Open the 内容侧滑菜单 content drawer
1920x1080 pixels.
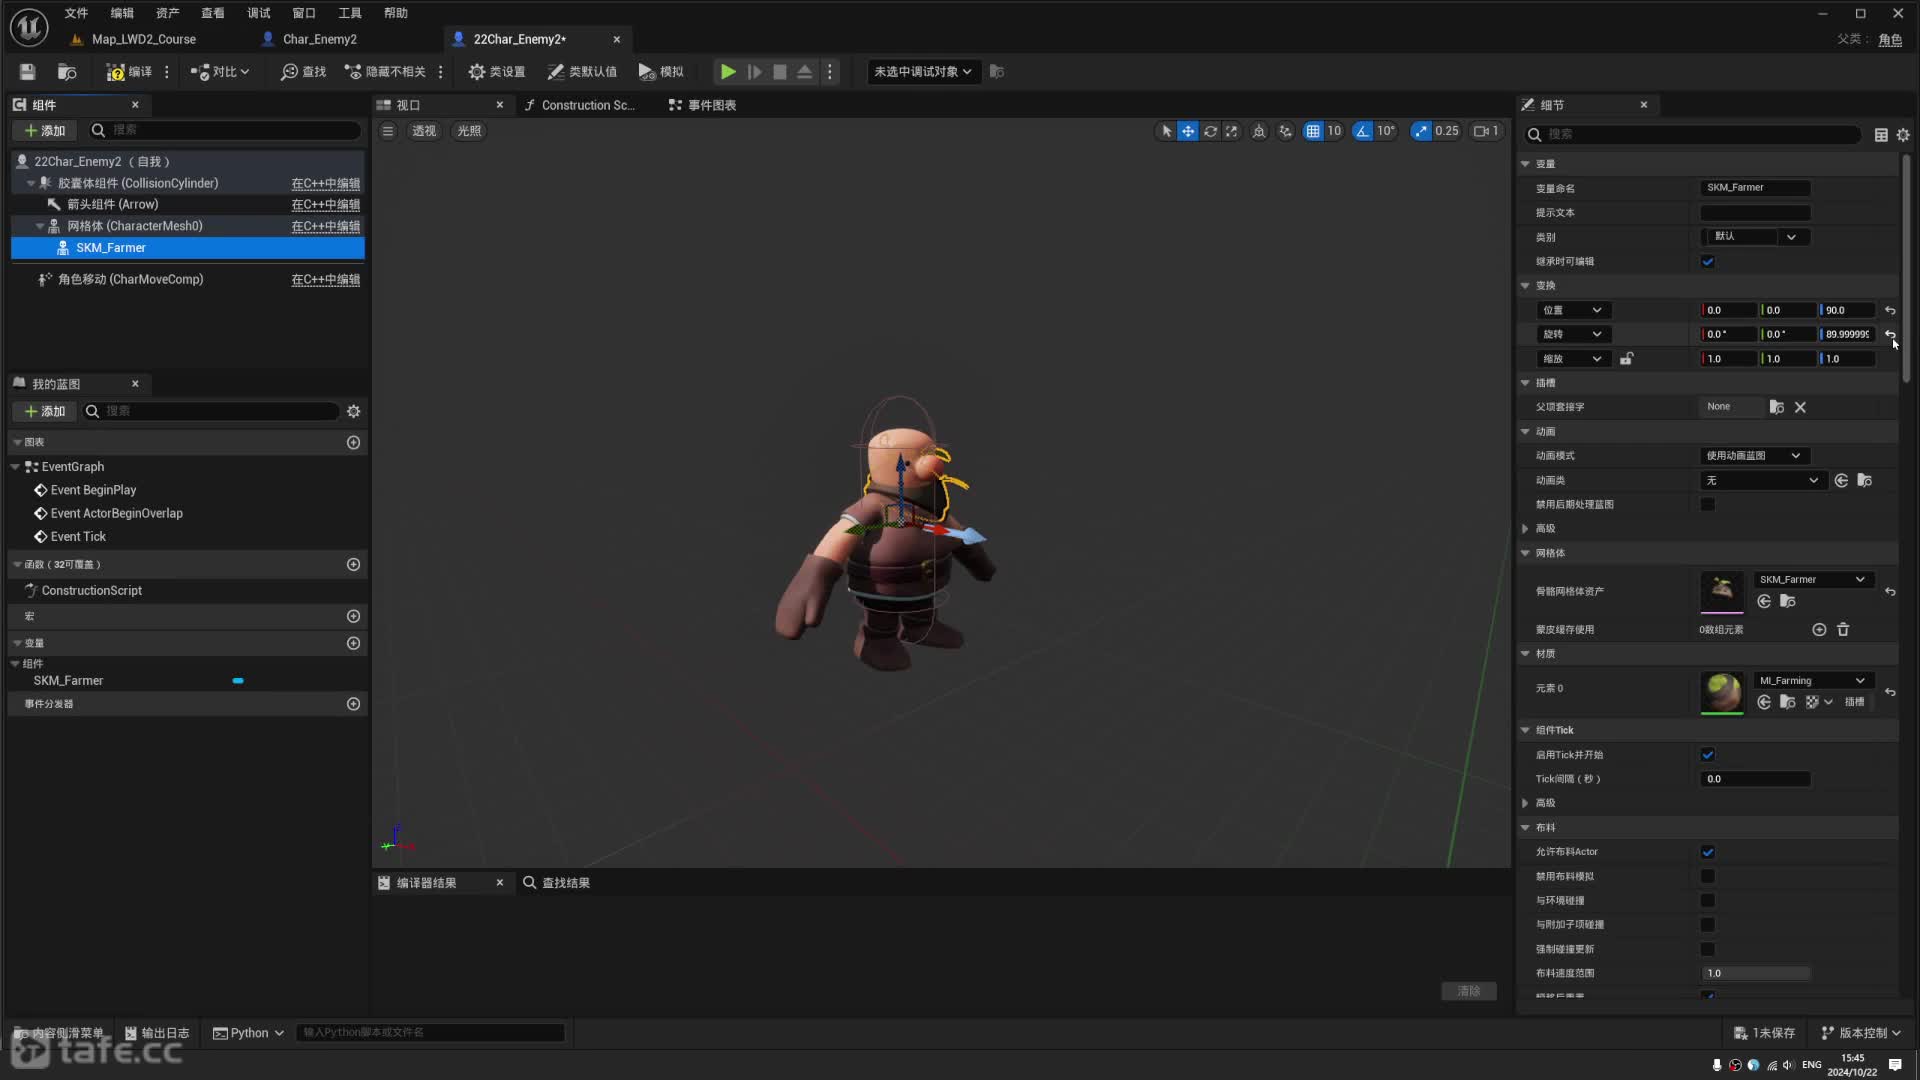coord(58,1033)
